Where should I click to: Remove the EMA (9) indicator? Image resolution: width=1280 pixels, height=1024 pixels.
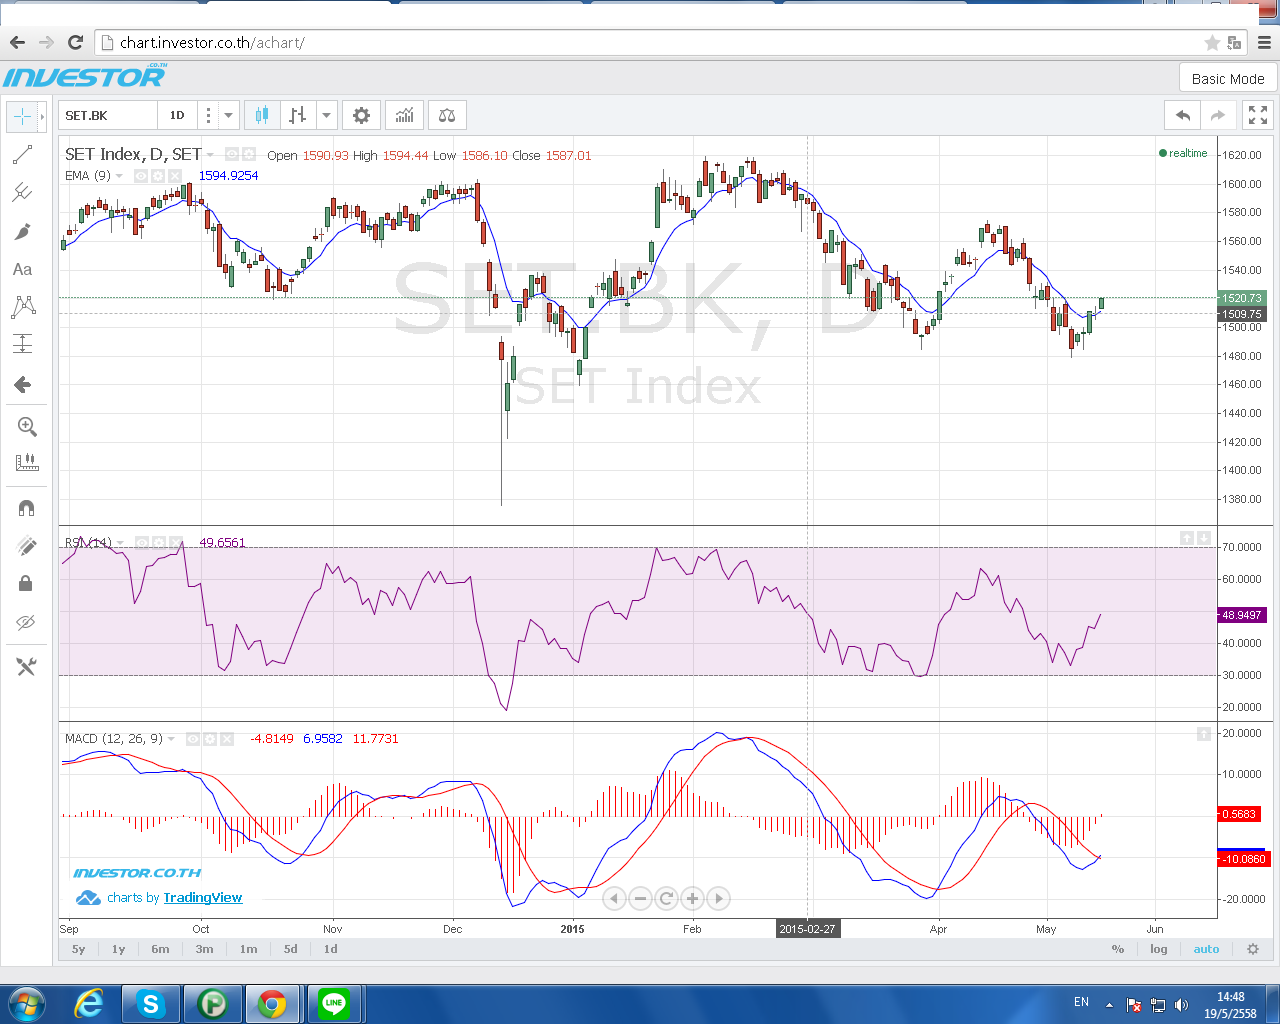(173, 176)
